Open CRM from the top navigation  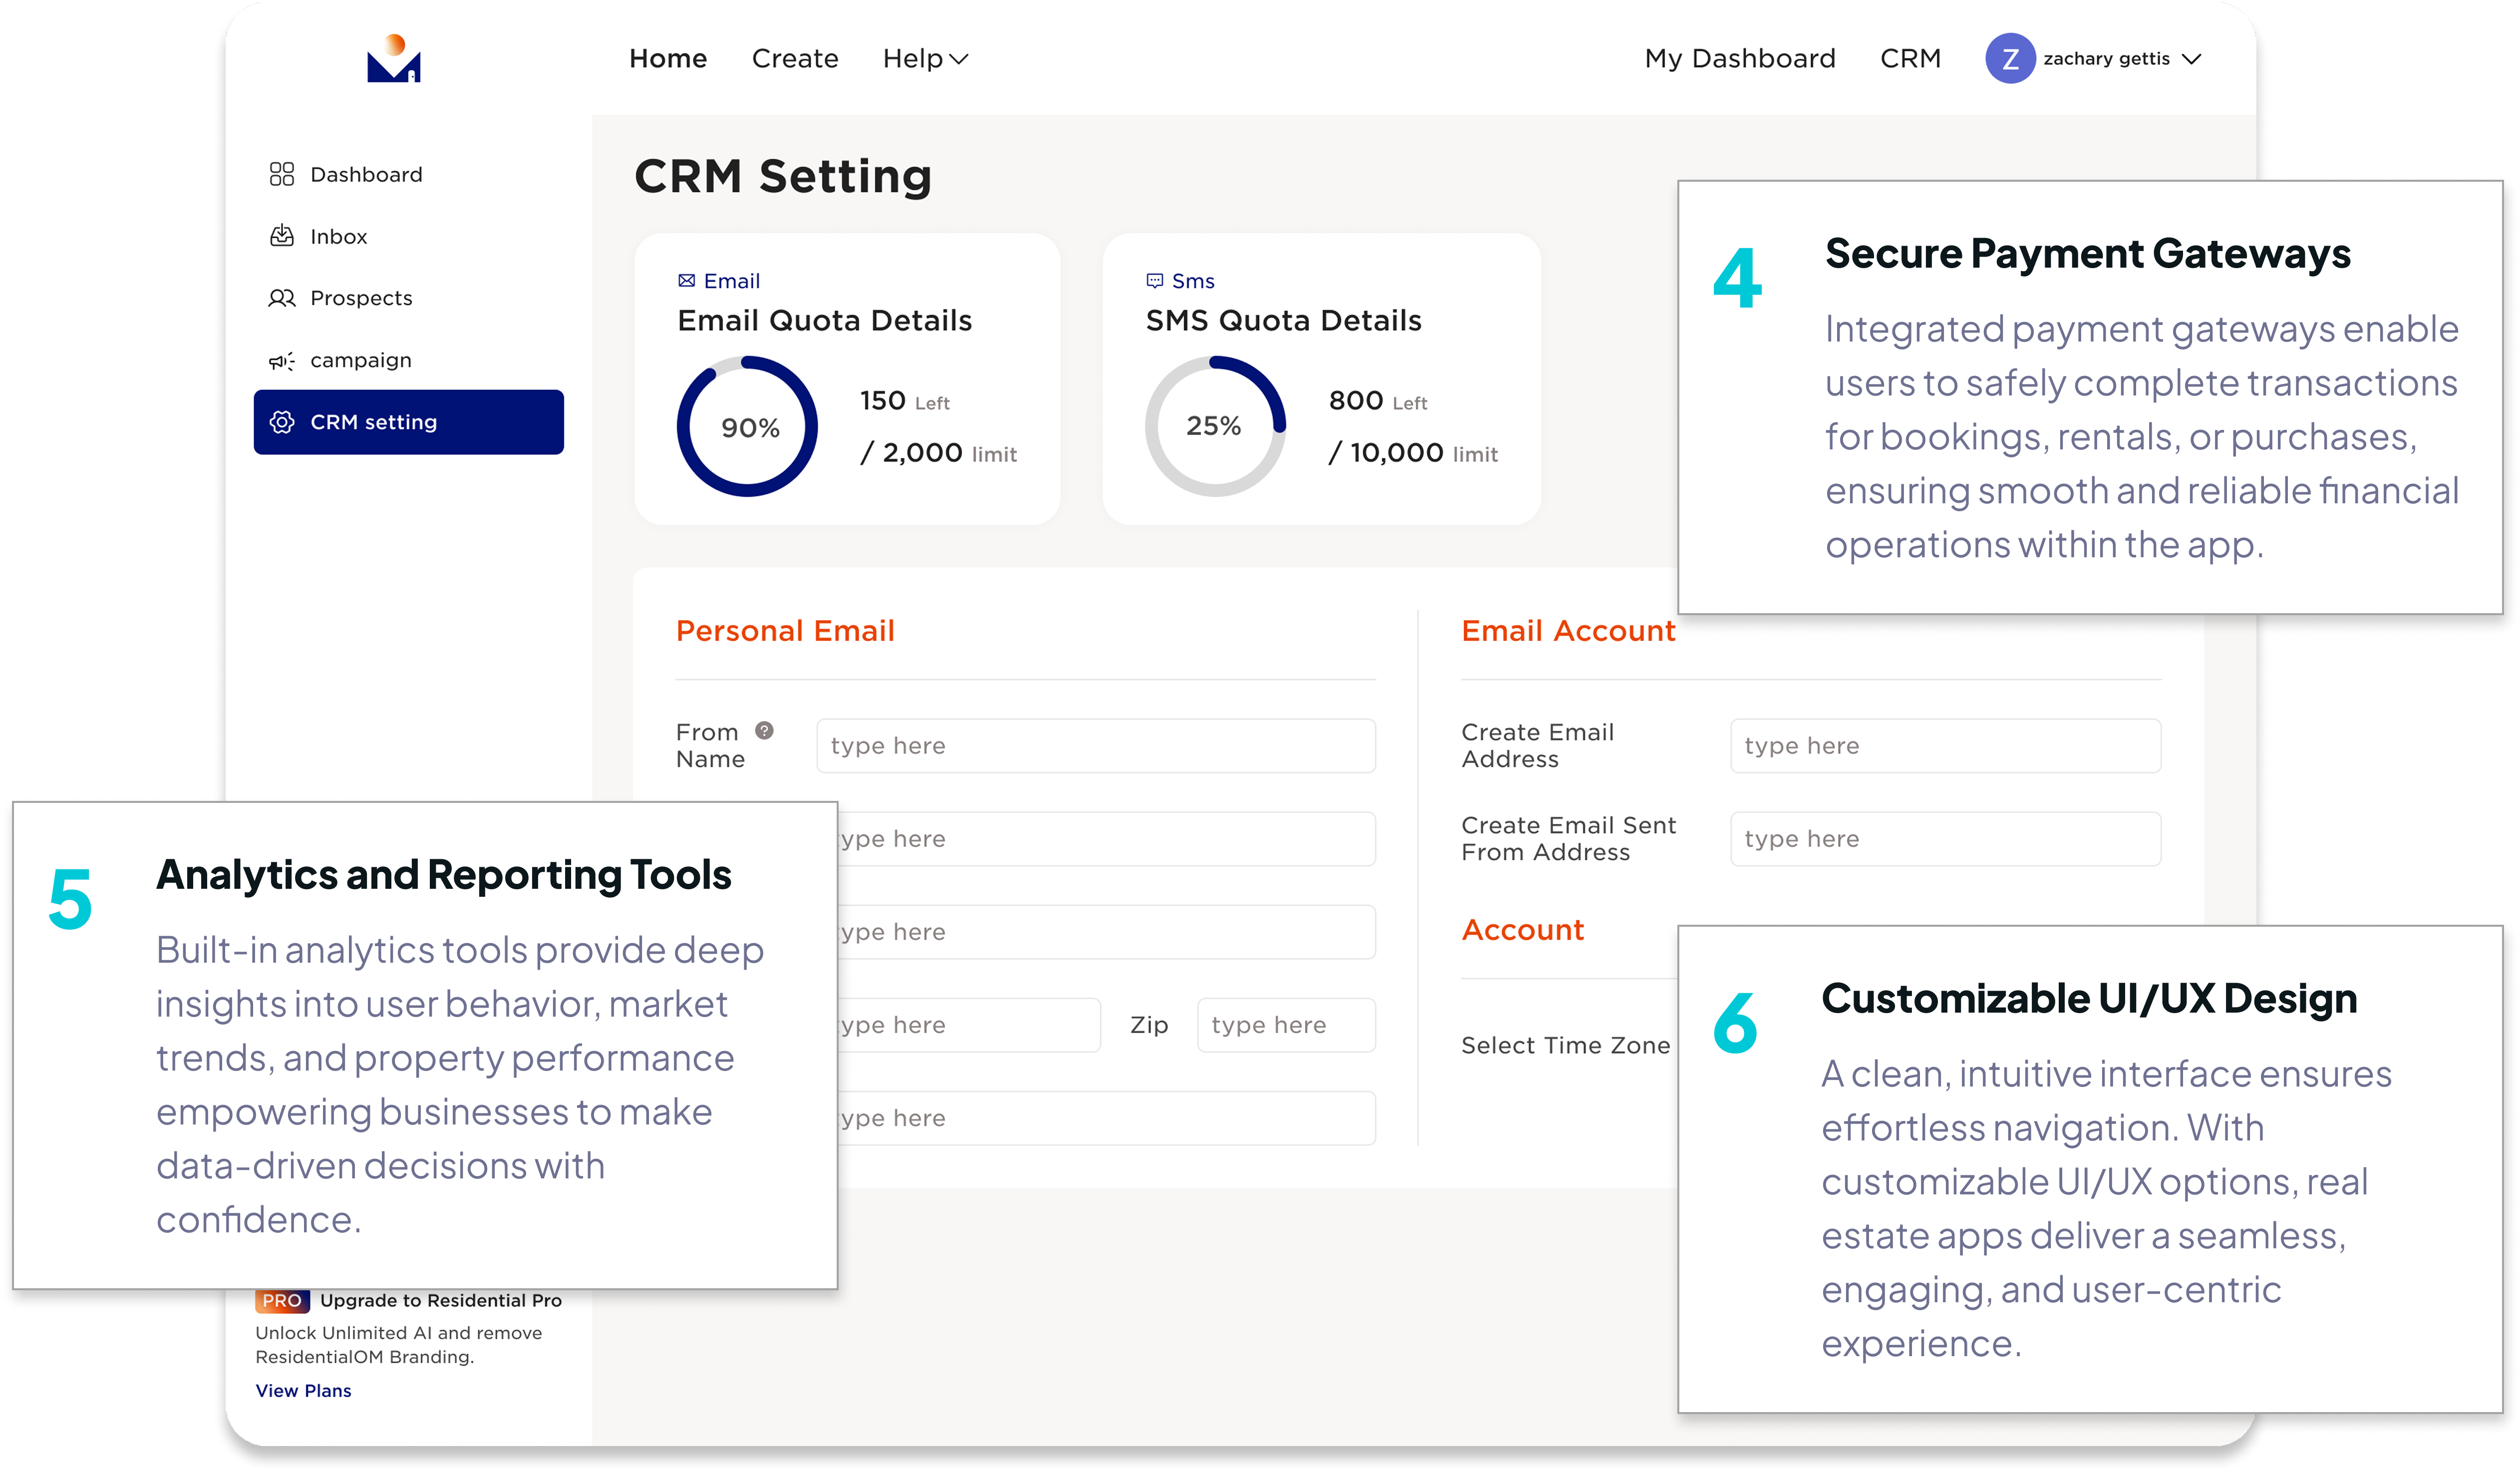point(1910,59)
